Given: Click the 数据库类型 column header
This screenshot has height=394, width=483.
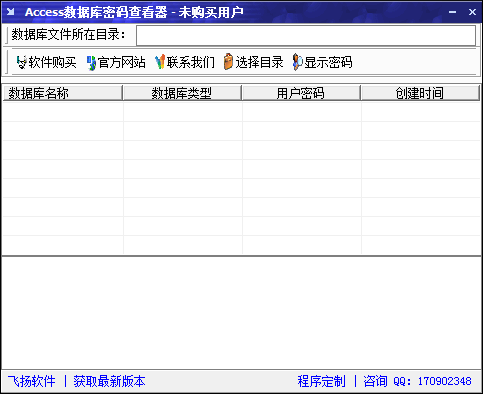Looking at the screenshot, I should (x=182, y=93).
